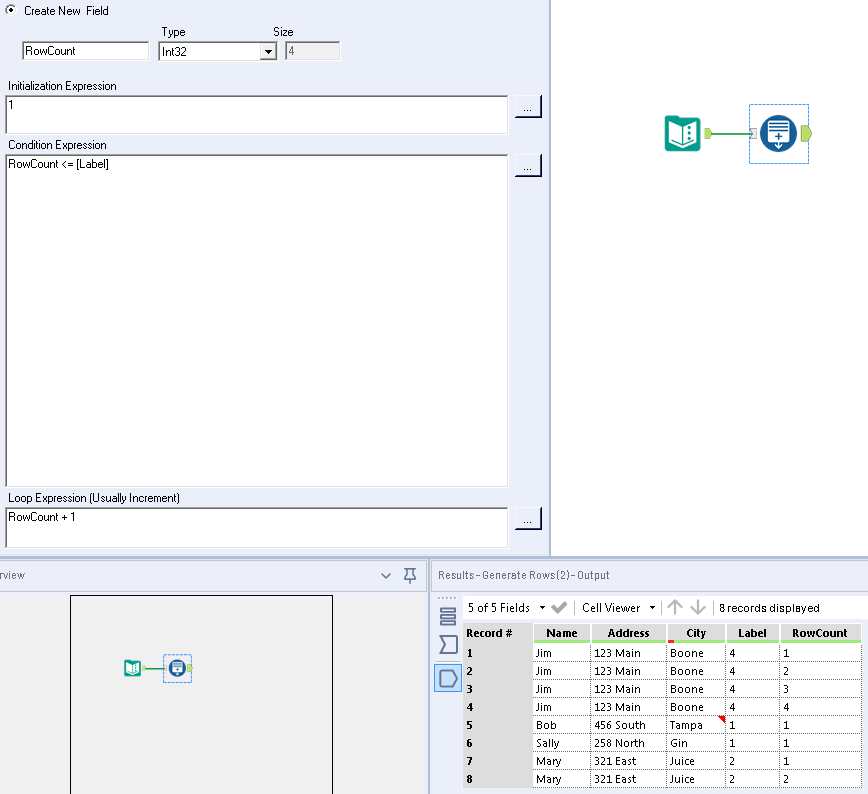Pin the Overview panel
Image resolution: width=868 pixels, height=794 pixels.
pyautogui.click(x=409, y=575)
